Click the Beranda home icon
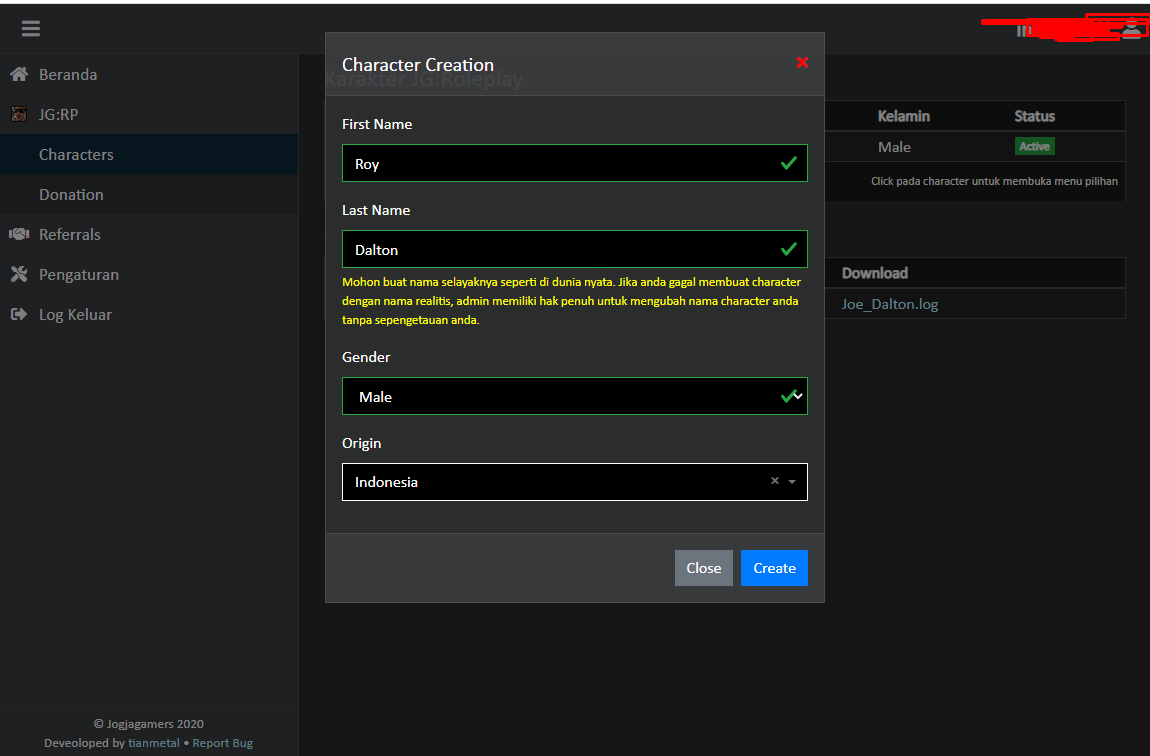1150x756 pixels. click(x=18, y=75)
